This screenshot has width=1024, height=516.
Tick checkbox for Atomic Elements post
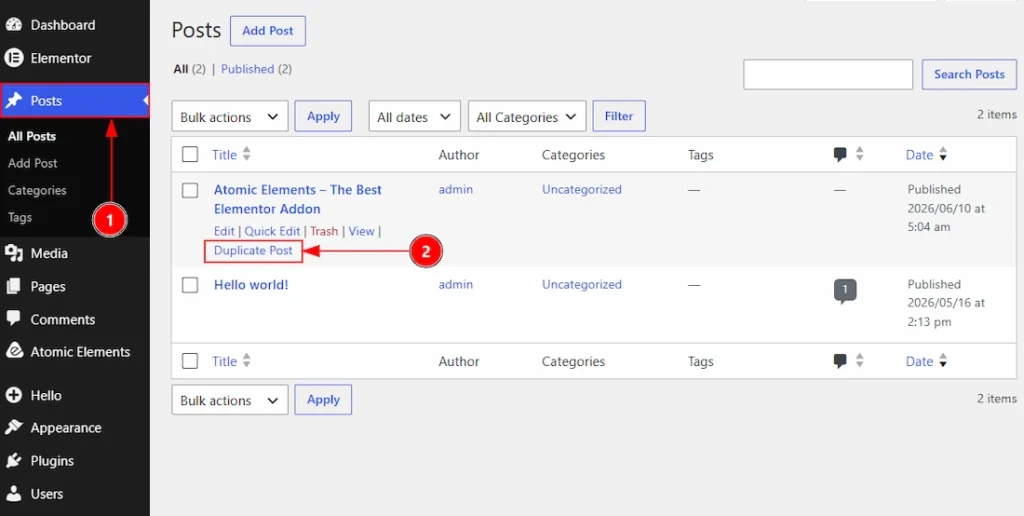click(190, 190)
